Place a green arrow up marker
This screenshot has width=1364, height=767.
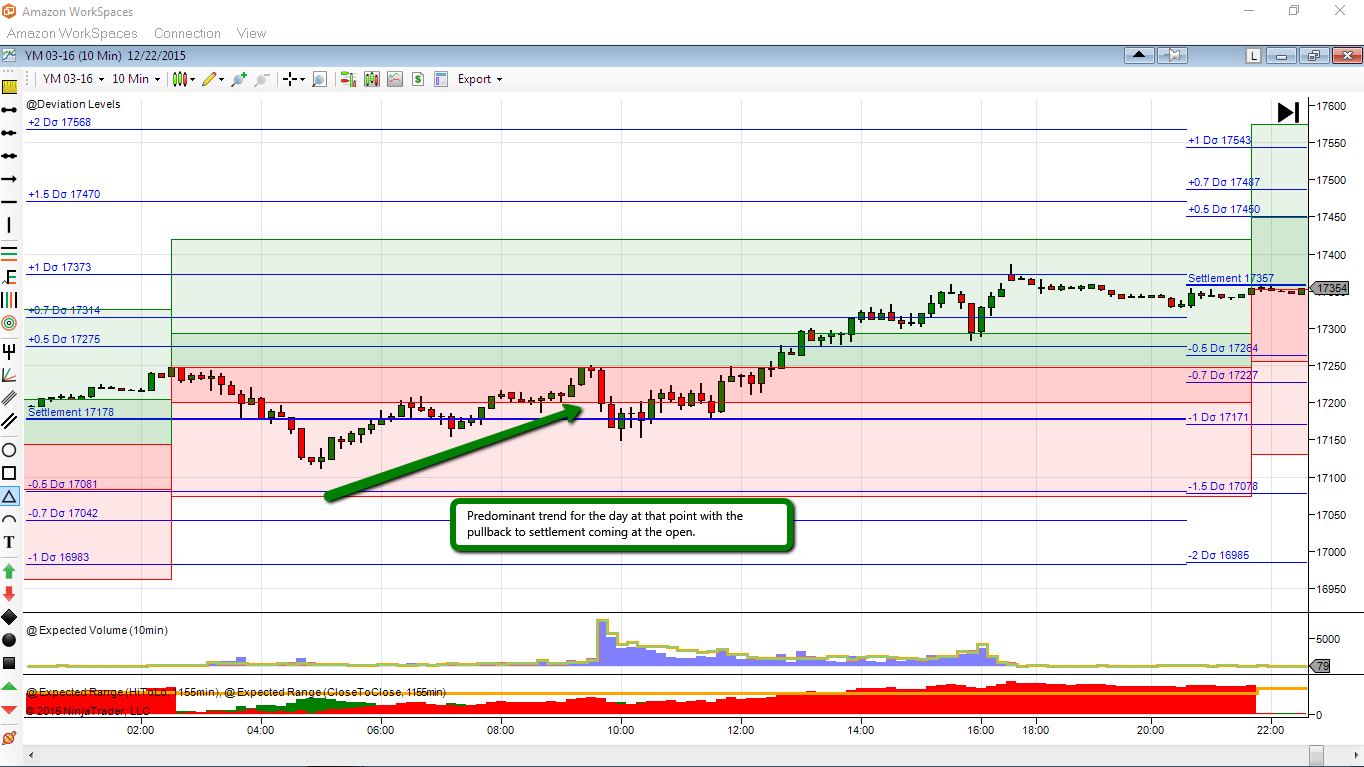(9, 571)
